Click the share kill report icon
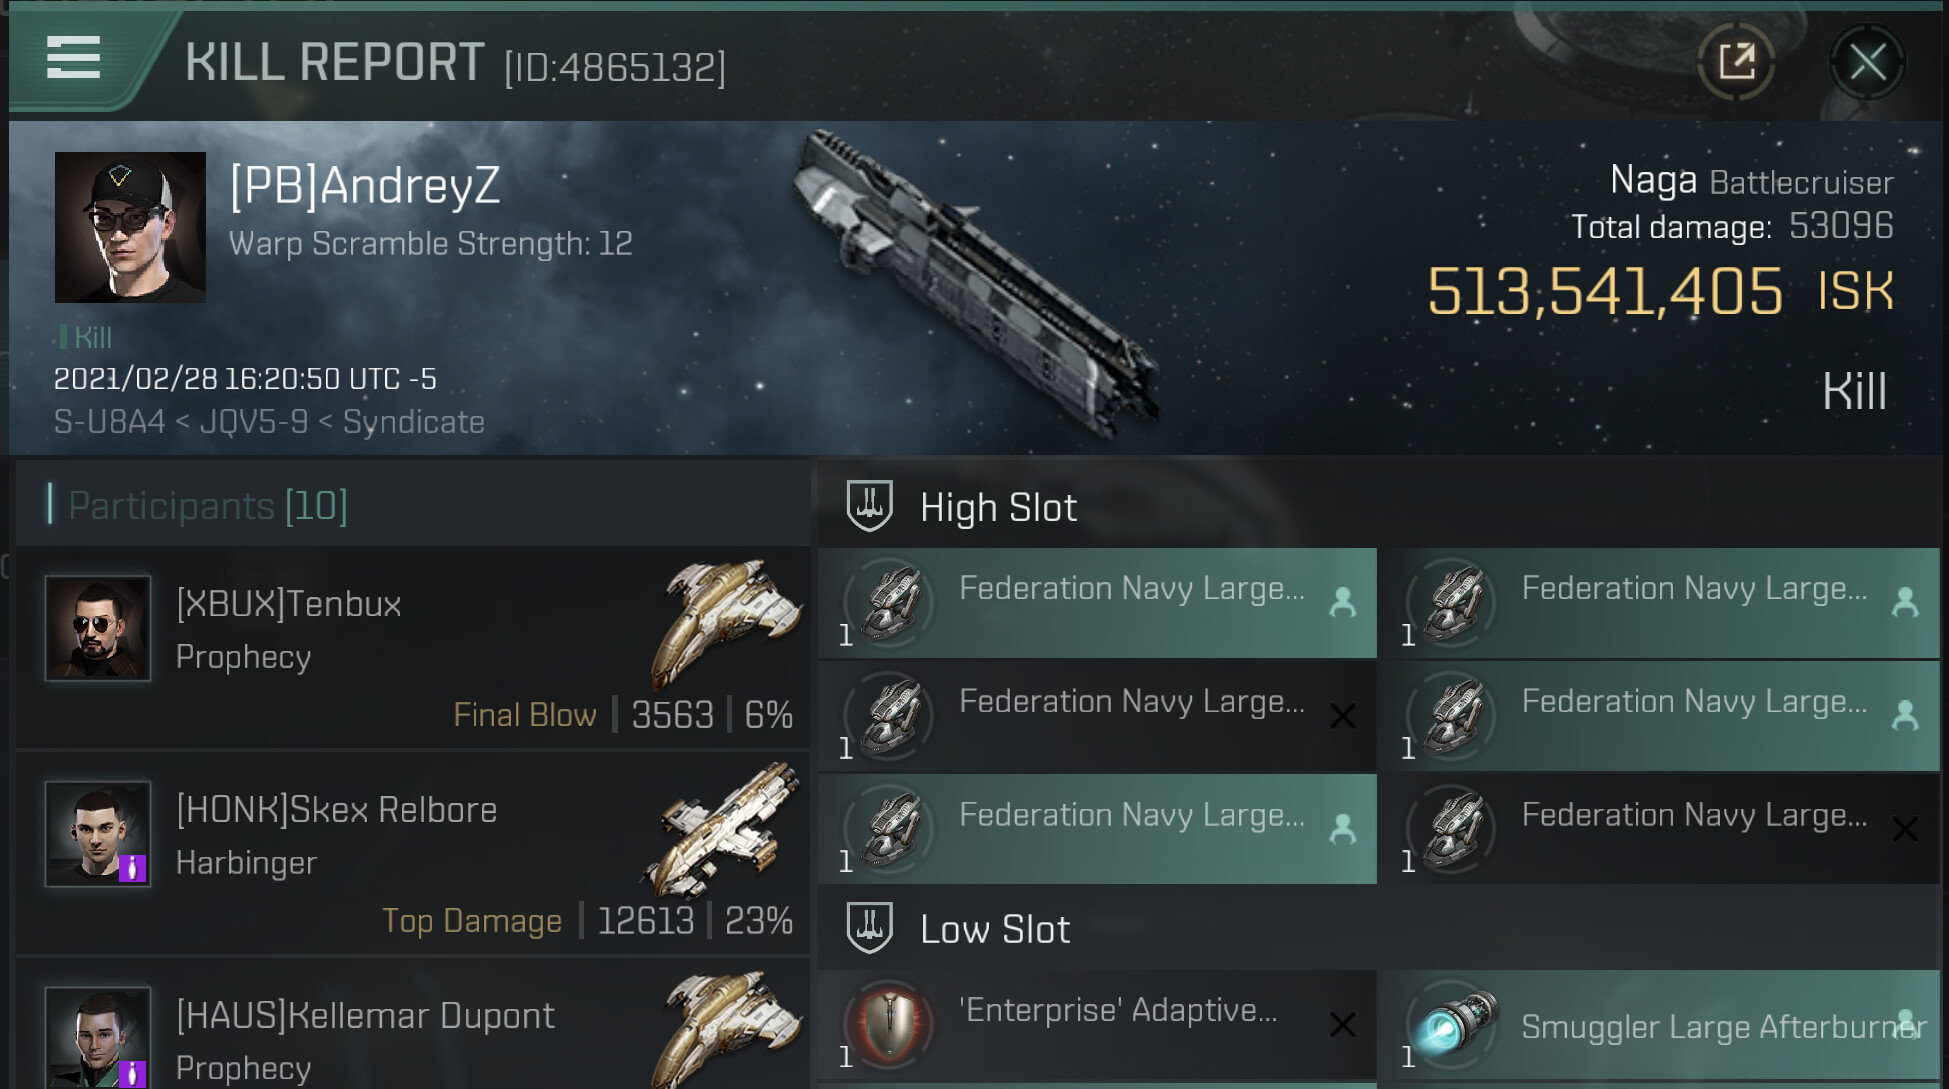 tap(1736, 62)
